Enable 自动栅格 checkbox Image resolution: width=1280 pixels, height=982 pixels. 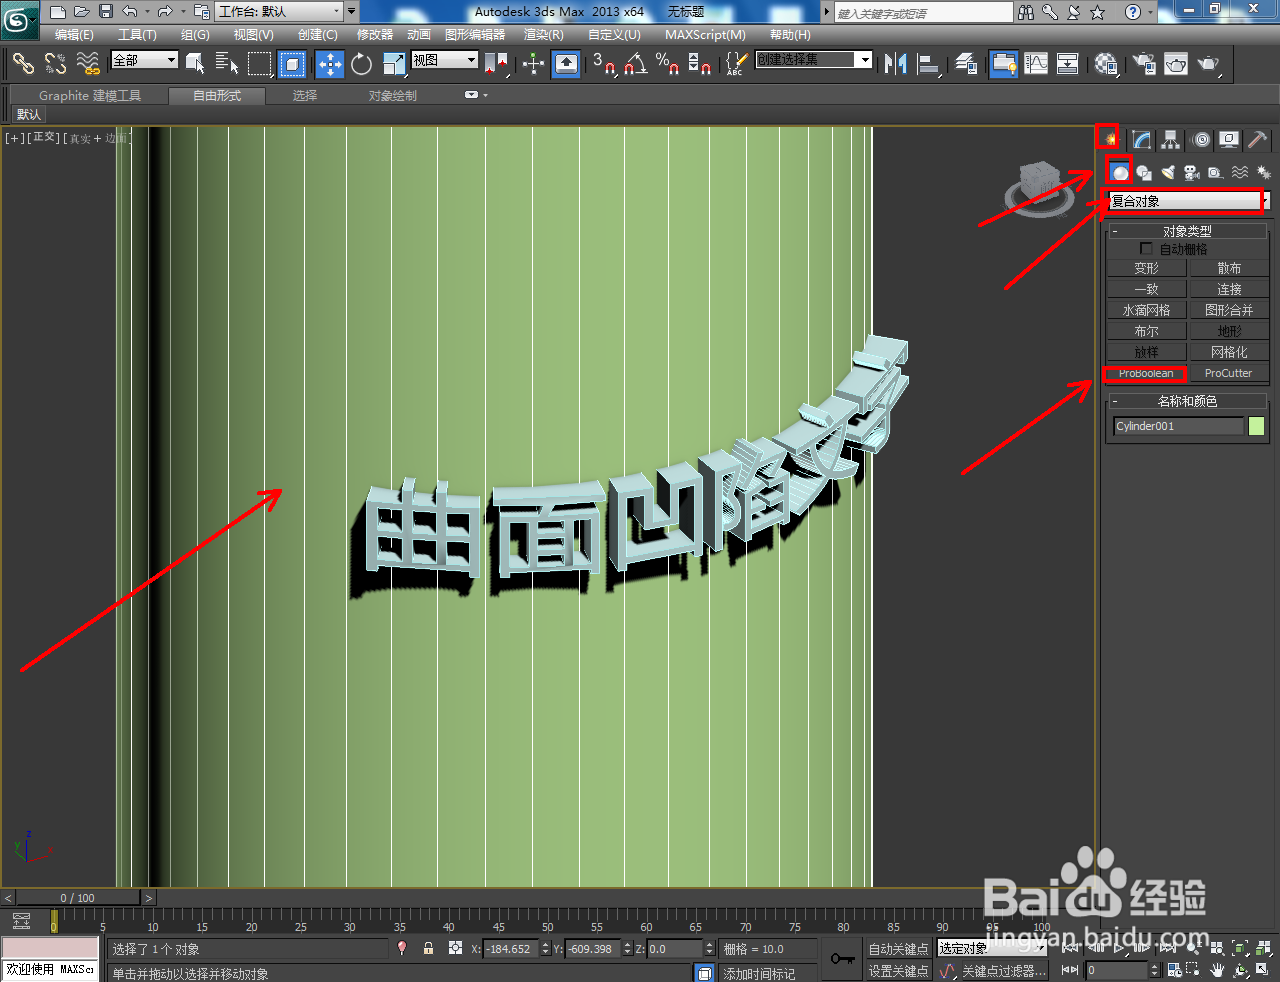pos(1146,248)
